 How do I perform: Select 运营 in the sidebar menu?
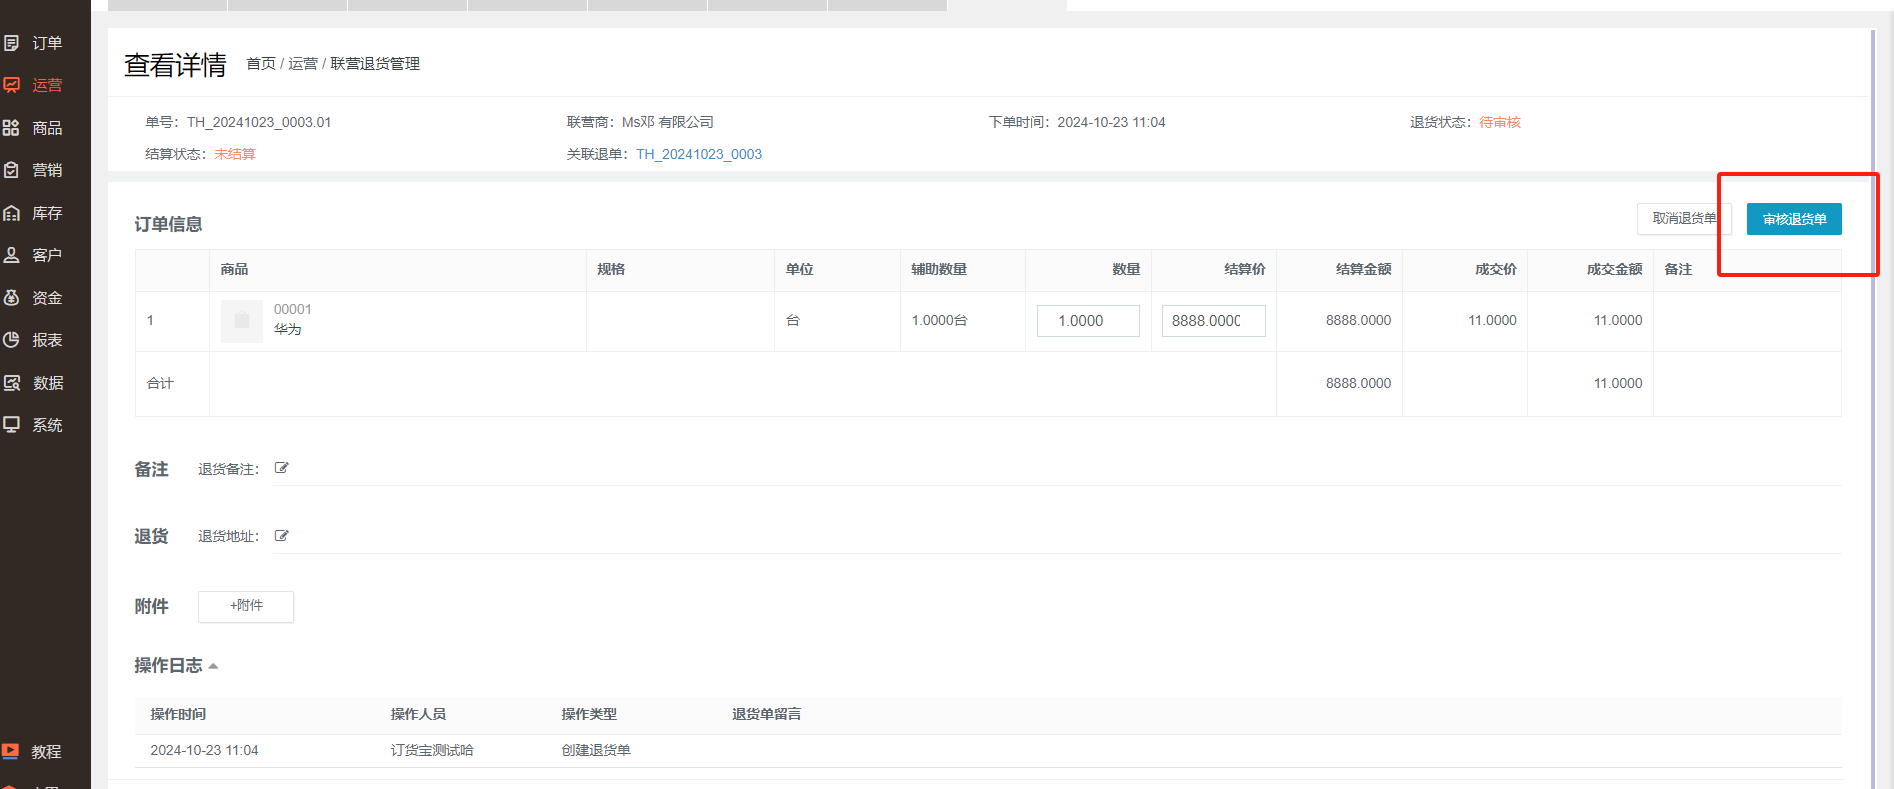coord(47,85)
